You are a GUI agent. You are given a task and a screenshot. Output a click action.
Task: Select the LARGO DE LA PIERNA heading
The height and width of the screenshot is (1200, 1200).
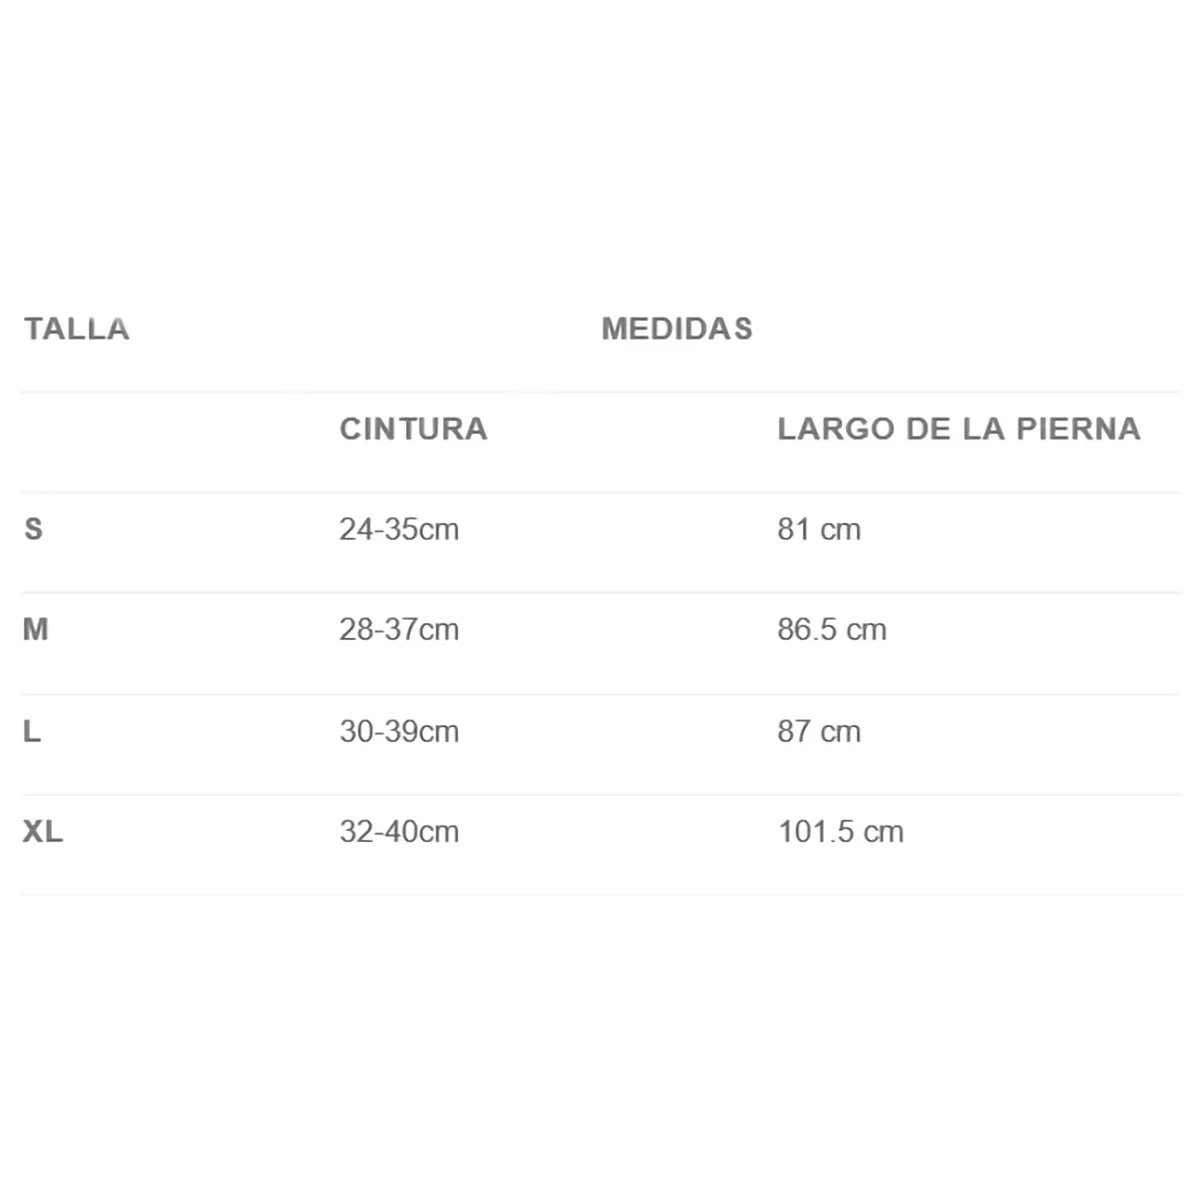959,429
